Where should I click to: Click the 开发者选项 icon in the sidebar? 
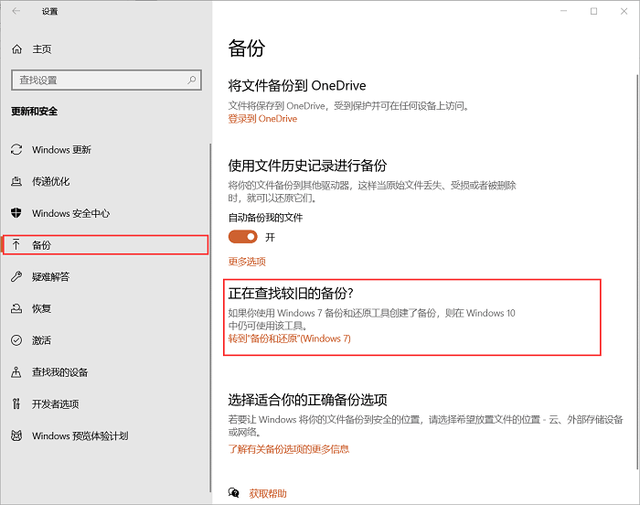(x=16, y=404)
